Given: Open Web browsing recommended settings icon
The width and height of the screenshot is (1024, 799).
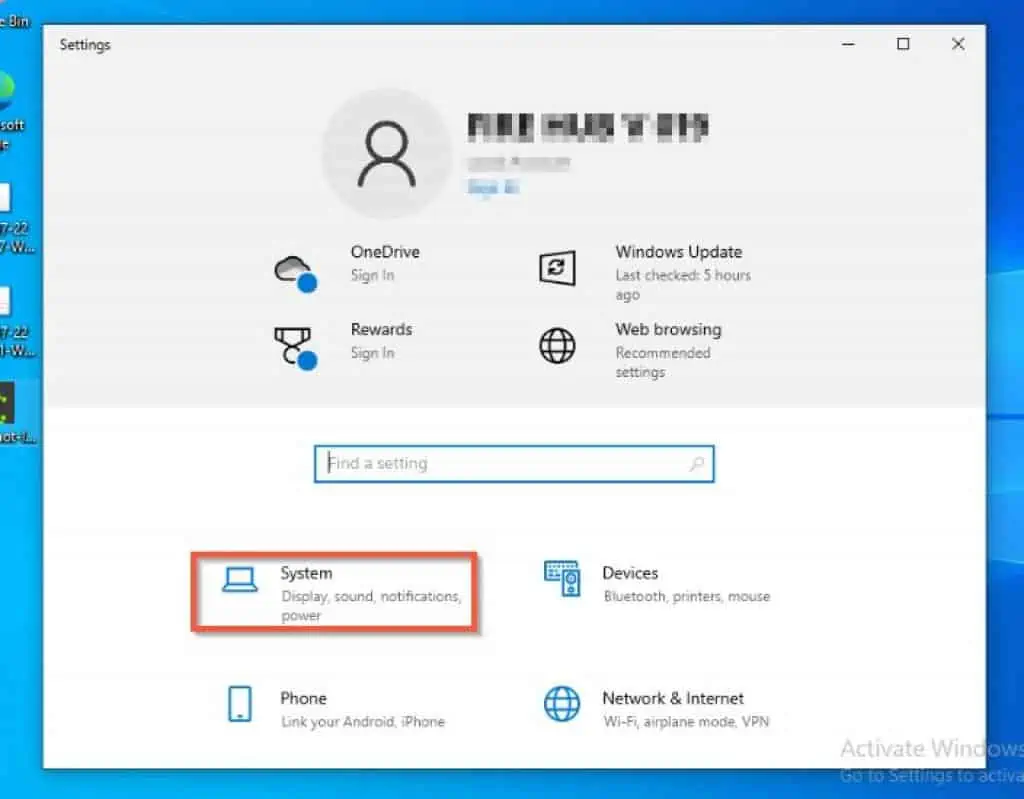Looking at the screenshot, I should click(x=557, y=345).
